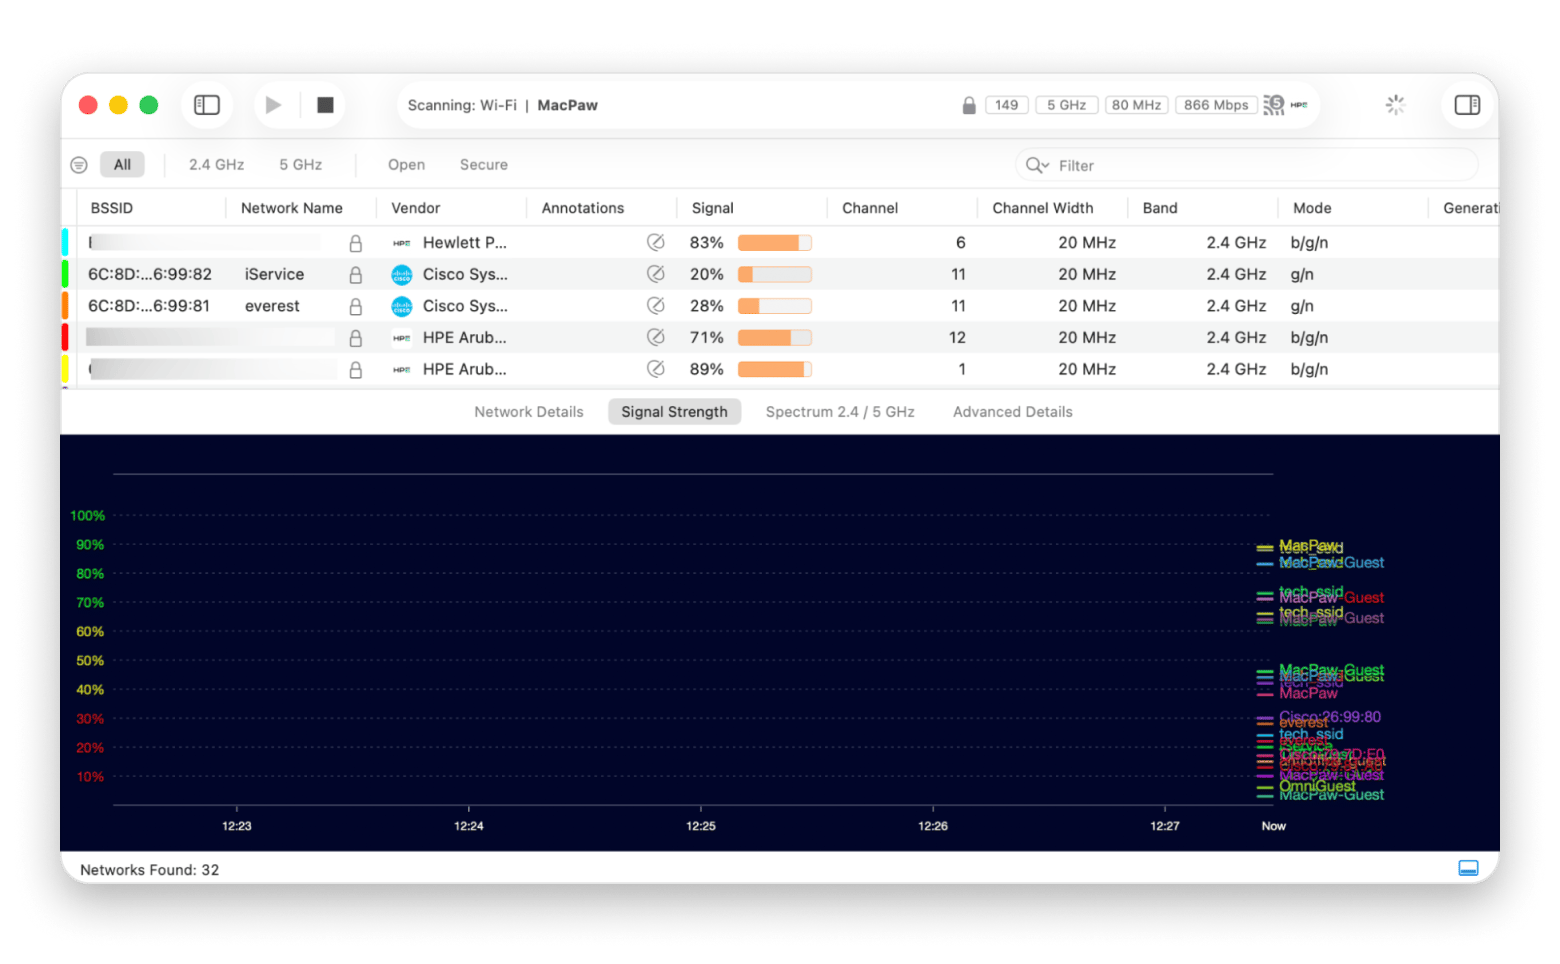The image size is (1560, 964).
Task: Click the channel 149 badge
Action: pyautogui.click(x=1006, y=105)
